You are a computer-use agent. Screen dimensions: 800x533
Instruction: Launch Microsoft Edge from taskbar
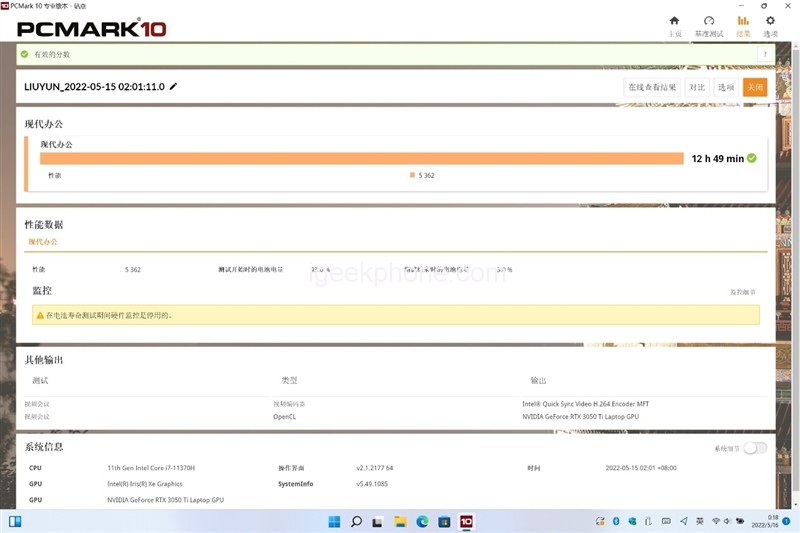[x=422, y=521]
